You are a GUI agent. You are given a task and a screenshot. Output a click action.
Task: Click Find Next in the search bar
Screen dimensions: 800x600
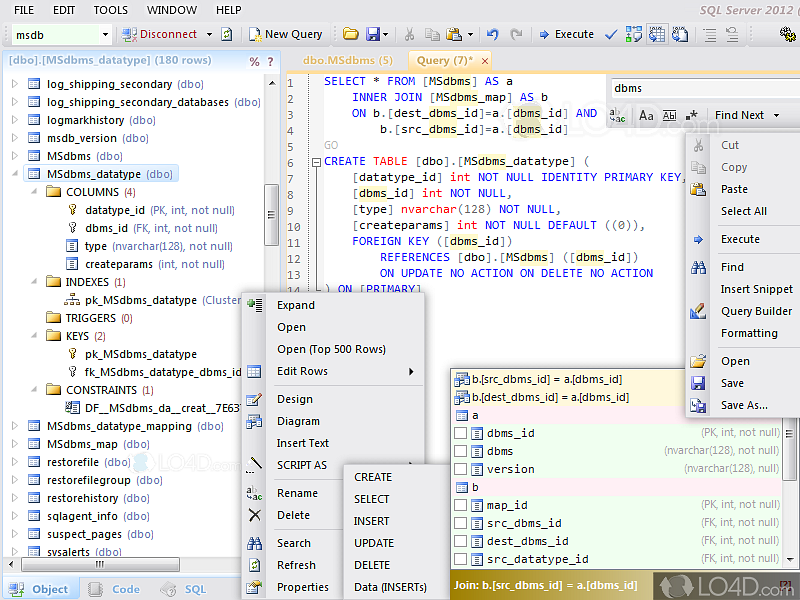(x=739, y=116)
